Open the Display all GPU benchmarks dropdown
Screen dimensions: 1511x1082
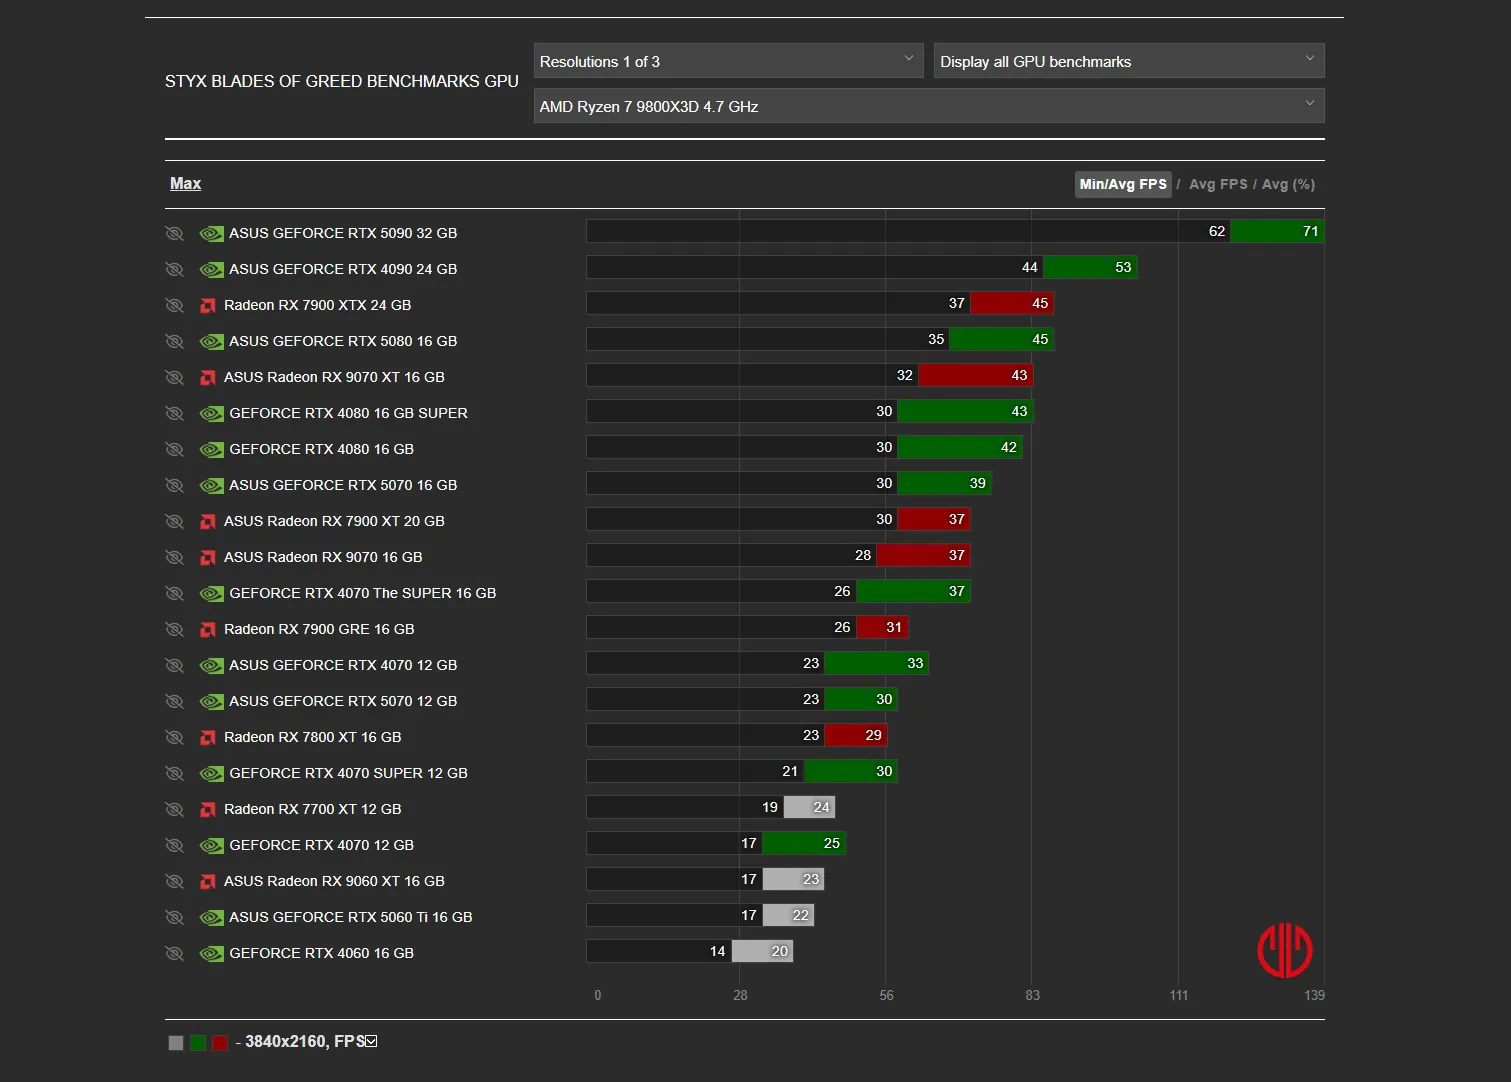pyautogui.click(x=1129, y=61)
